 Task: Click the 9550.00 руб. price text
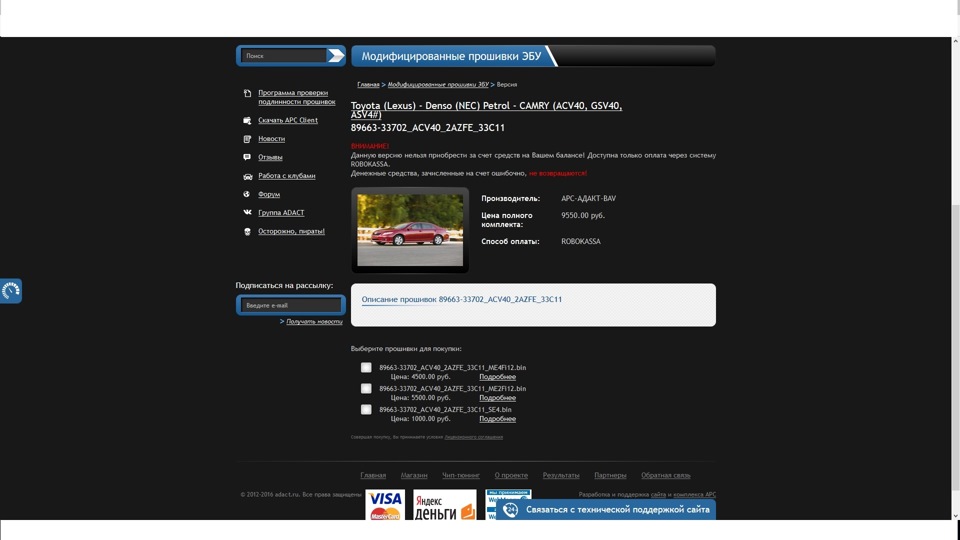pos(583,216)
